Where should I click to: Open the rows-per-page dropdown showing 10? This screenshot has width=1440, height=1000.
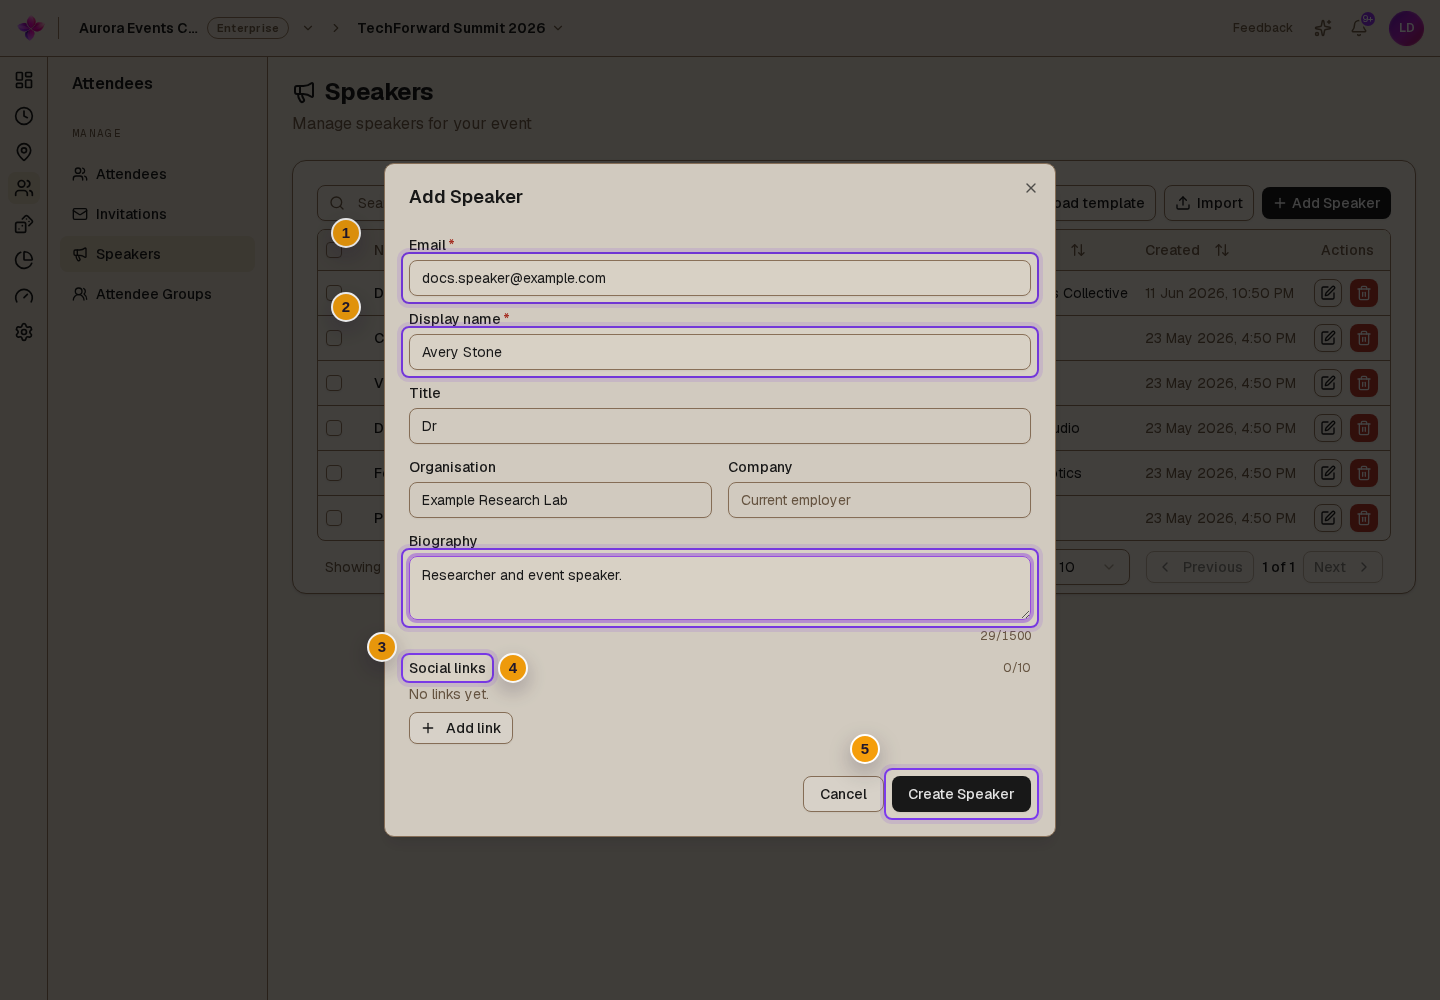(x=1090, y=567)
